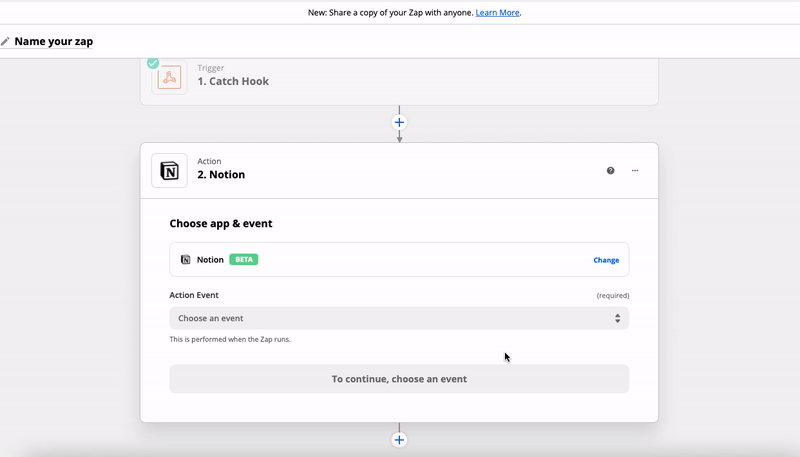This screenshot has width=800, height=457.
Task: Click the green checkmark on trigger step
Action: pos(153,63)
